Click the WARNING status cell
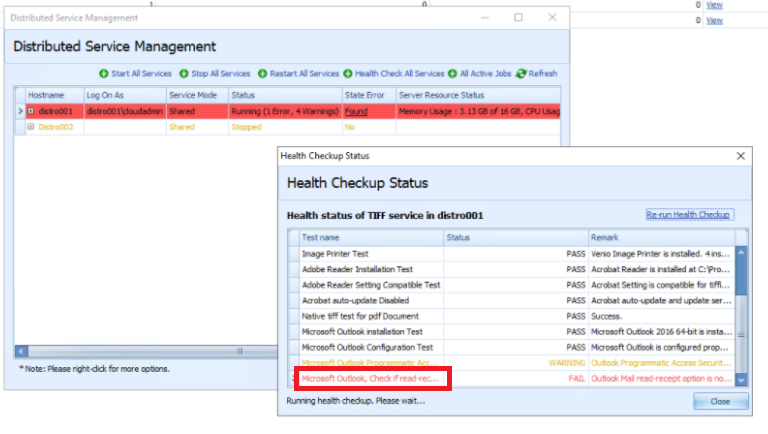768x434 pixels. coord(515,363)
